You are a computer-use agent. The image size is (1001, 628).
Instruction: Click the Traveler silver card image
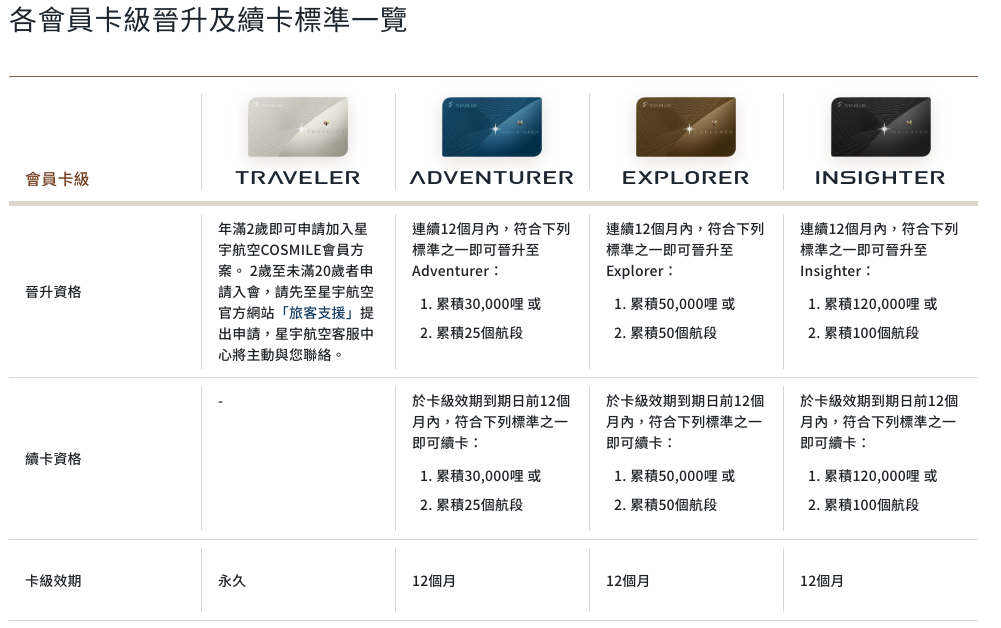coord(297,126)
